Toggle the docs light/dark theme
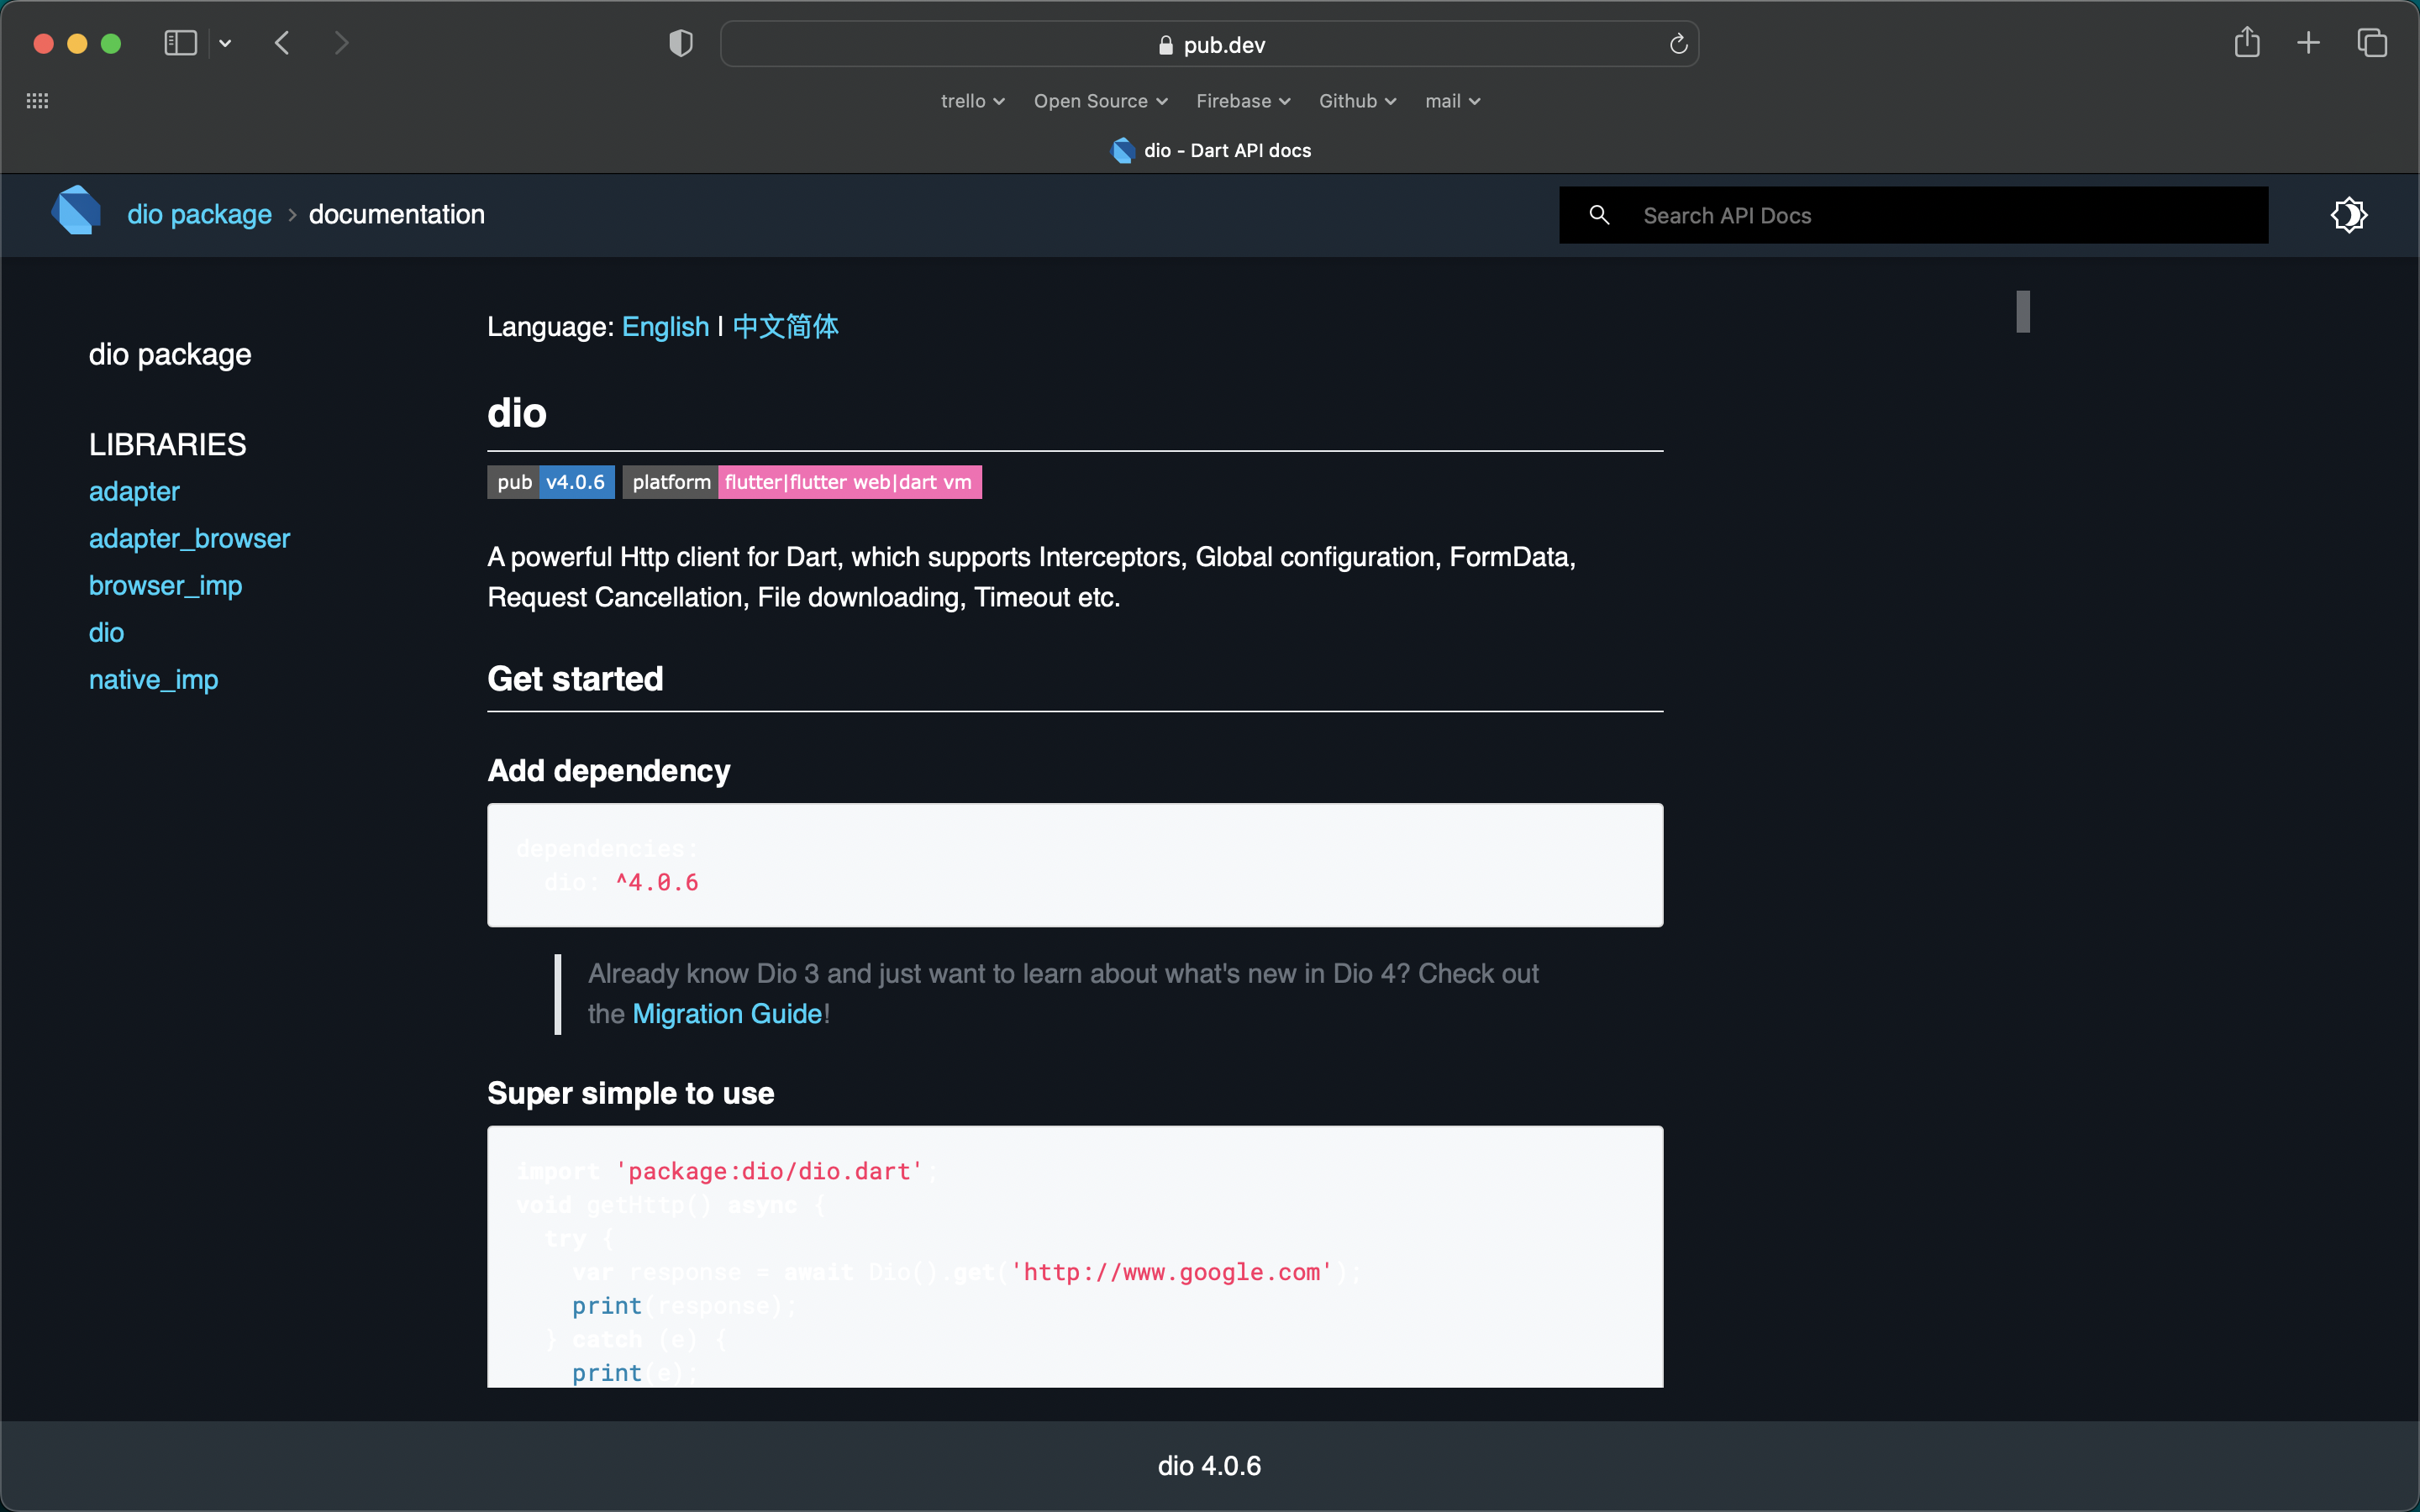Image resolution: width=2420 pixels, height=1512 pixels. (2350, 214)
